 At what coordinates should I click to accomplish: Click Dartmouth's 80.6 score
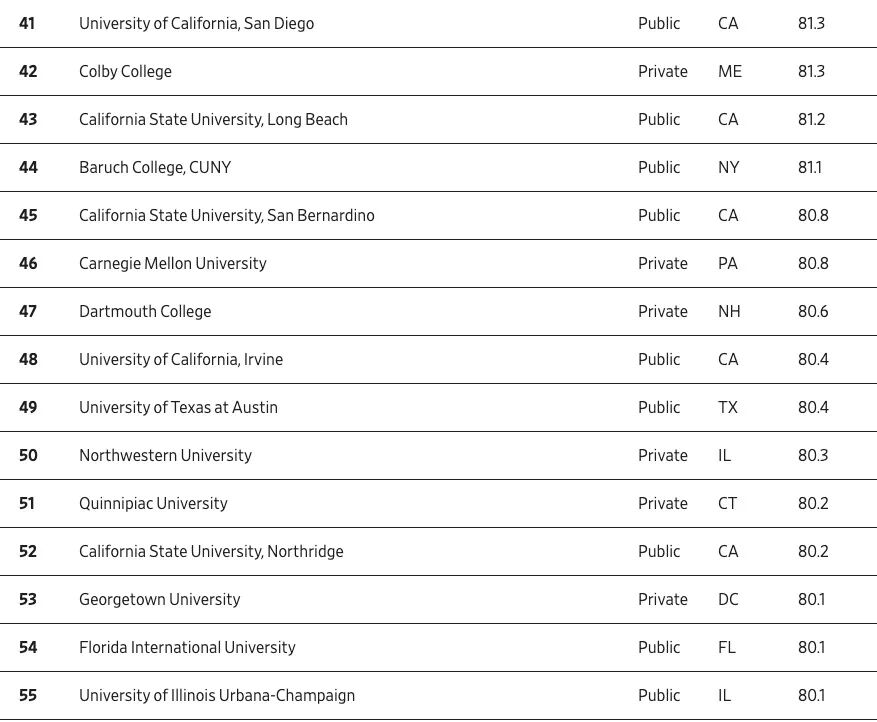[x=813, y=311]
